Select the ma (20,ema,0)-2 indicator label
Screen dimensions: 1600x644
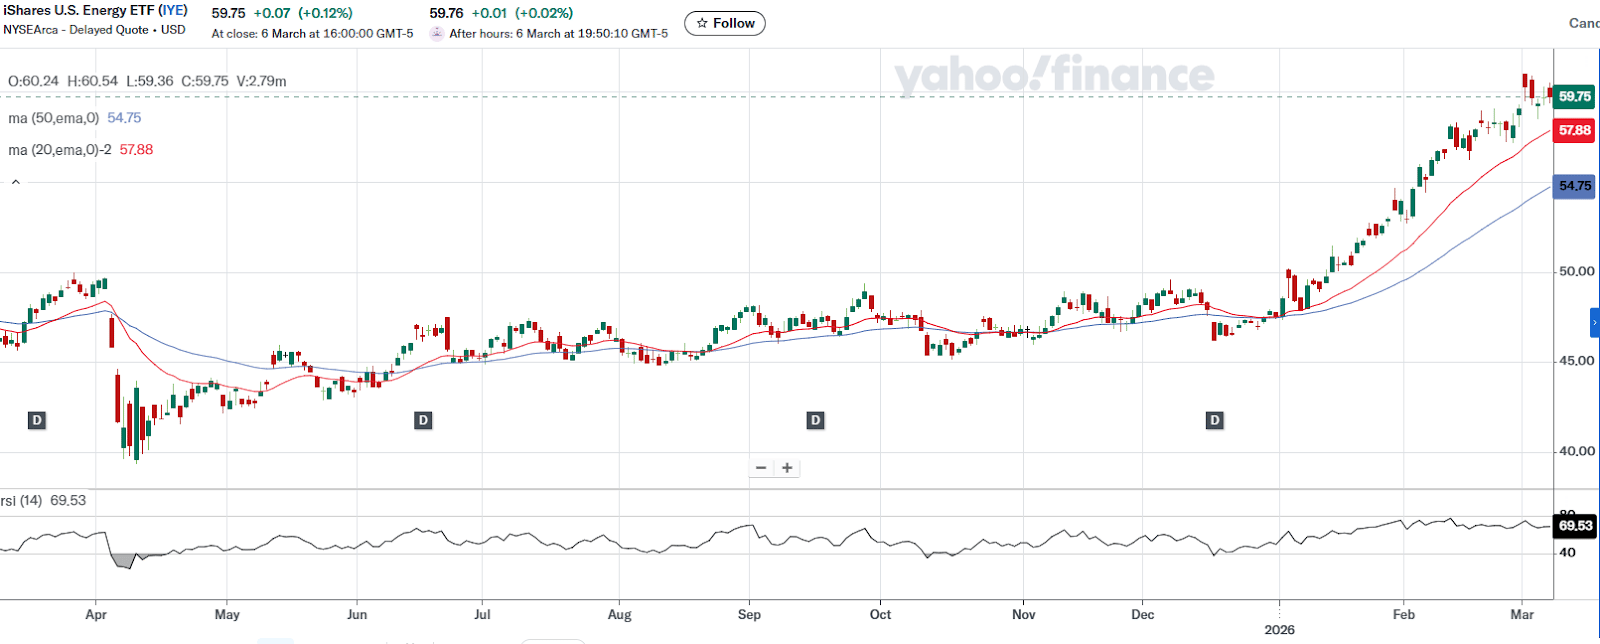tap(60, 150)
